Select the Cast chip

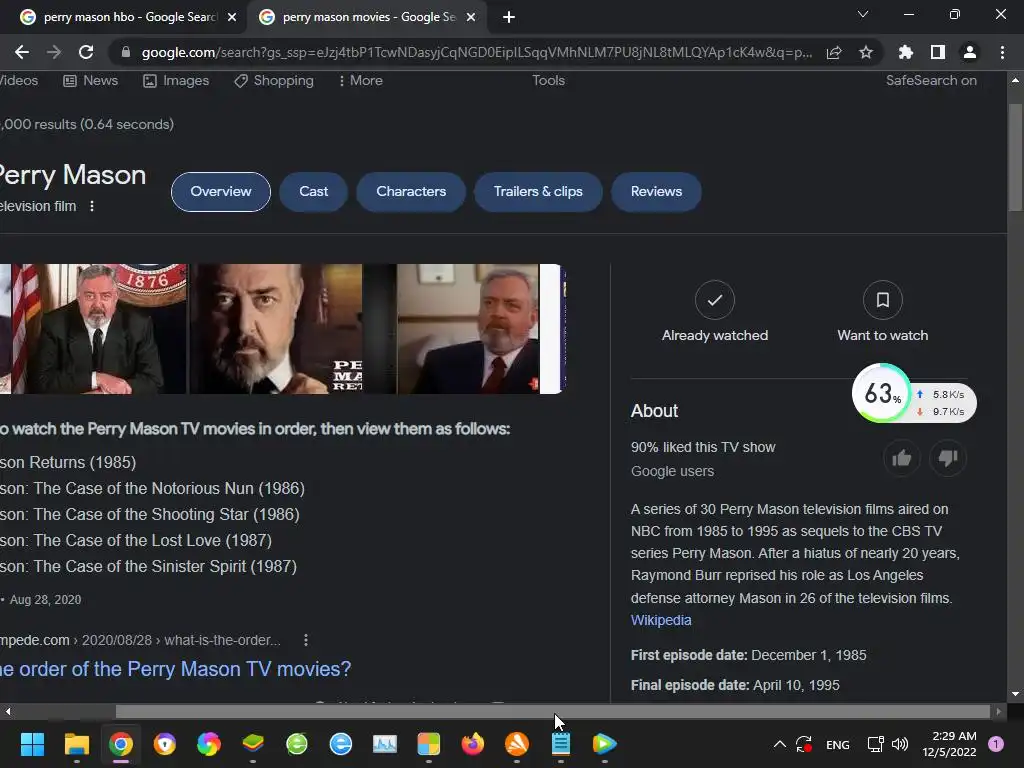pyautogui.click(x=313, y=192)
